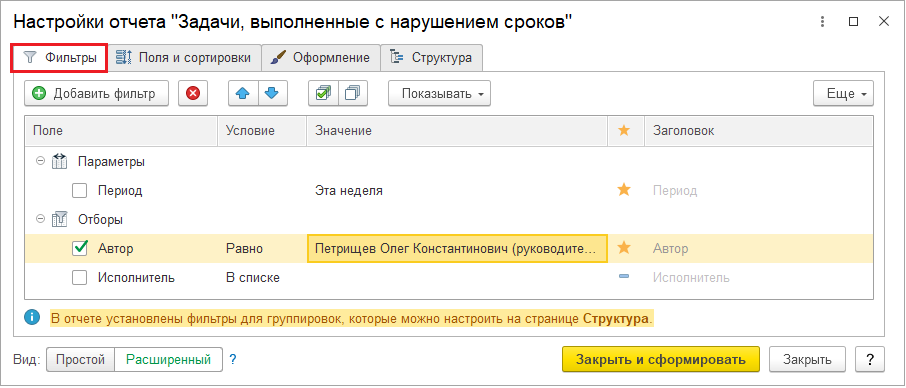The image size is (906, 388).
Task: Maximize the settings window
Action: point(853,22)
